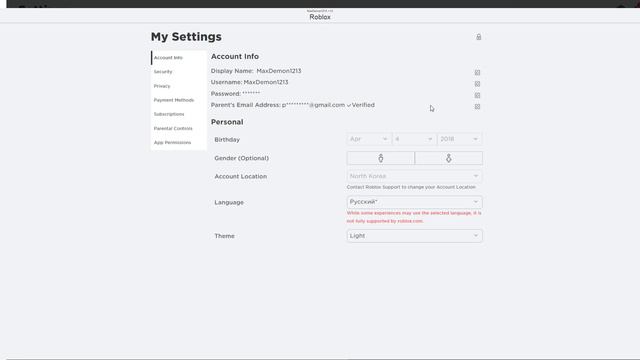Click the Display Name value MaxDemon1213
Screen dimensions: 640x360
click(x=279, y=71)
